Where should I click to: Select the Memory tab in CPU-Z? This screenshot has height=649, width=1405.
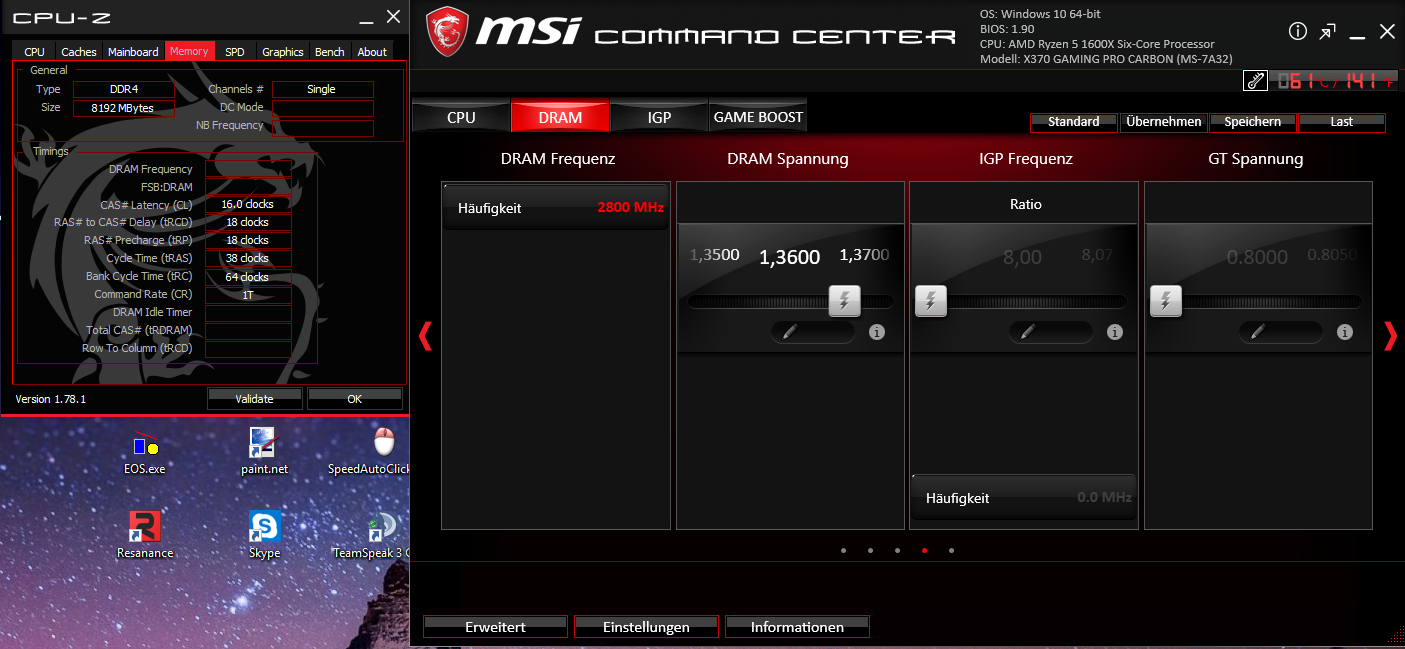(189, 51)
